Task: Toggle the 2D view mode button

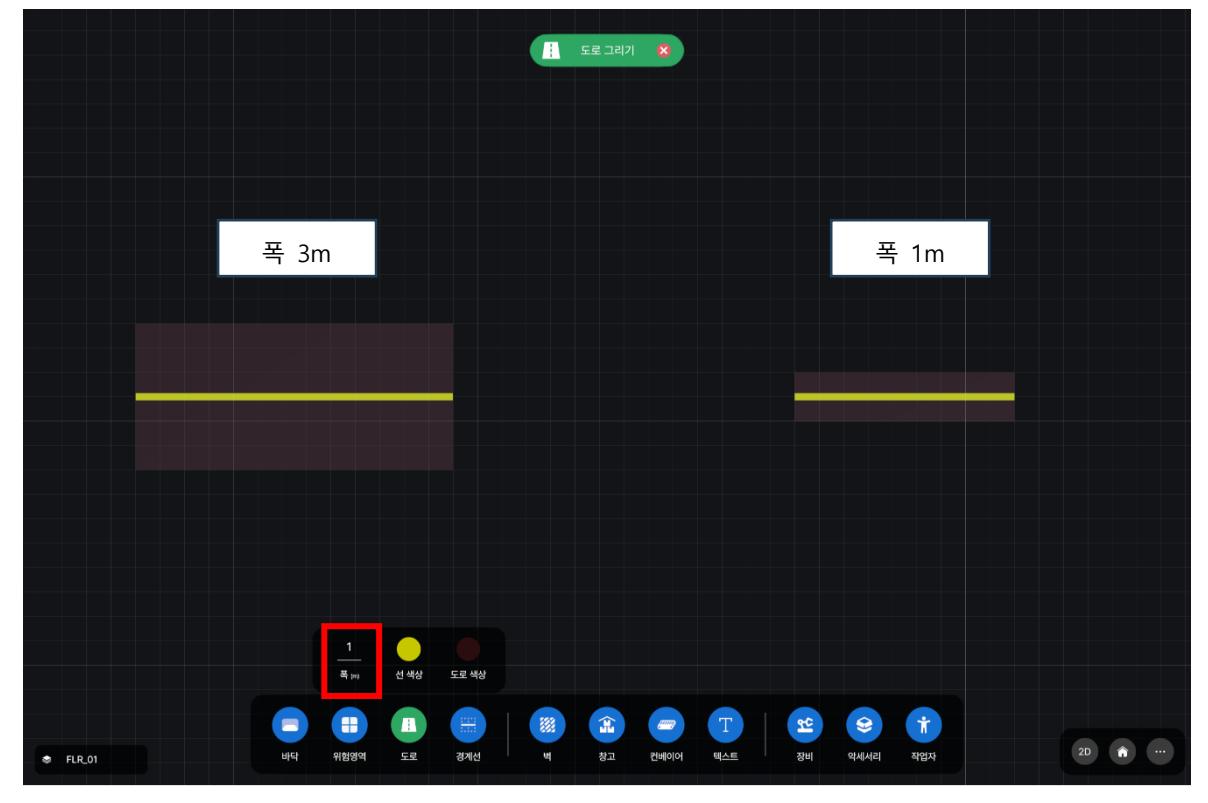Action: pos(1084,751)
